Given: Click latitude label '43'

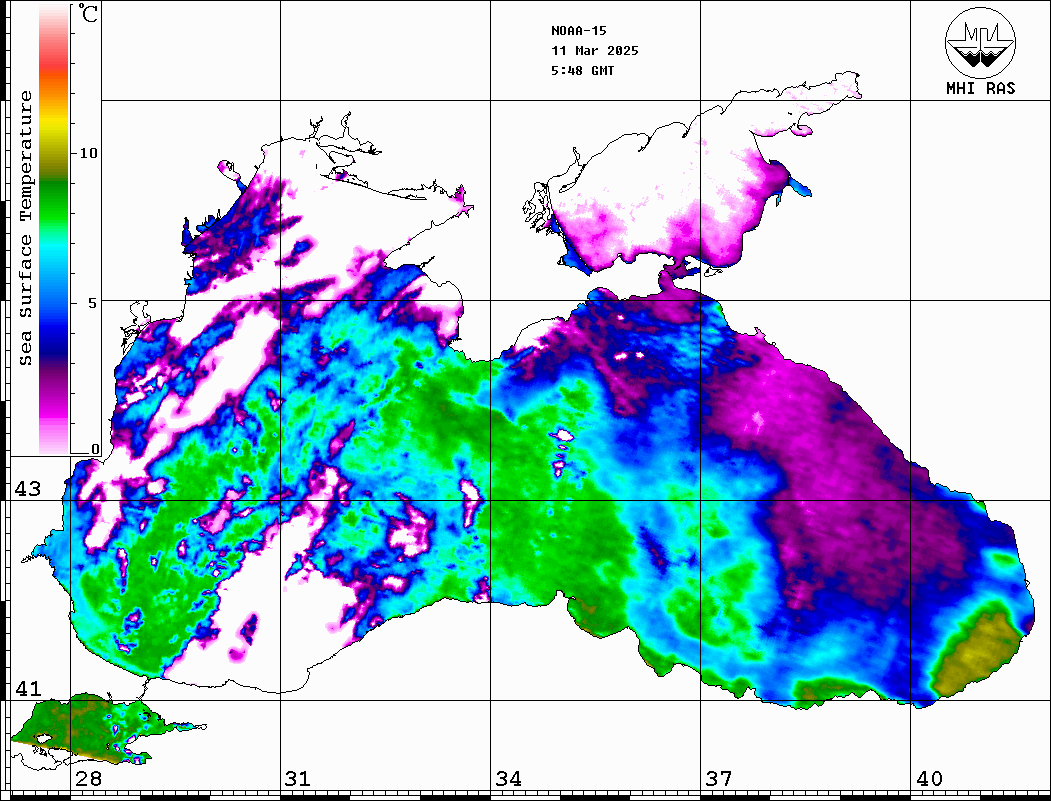Looking at the screenshot, I should tap(28, 489).
